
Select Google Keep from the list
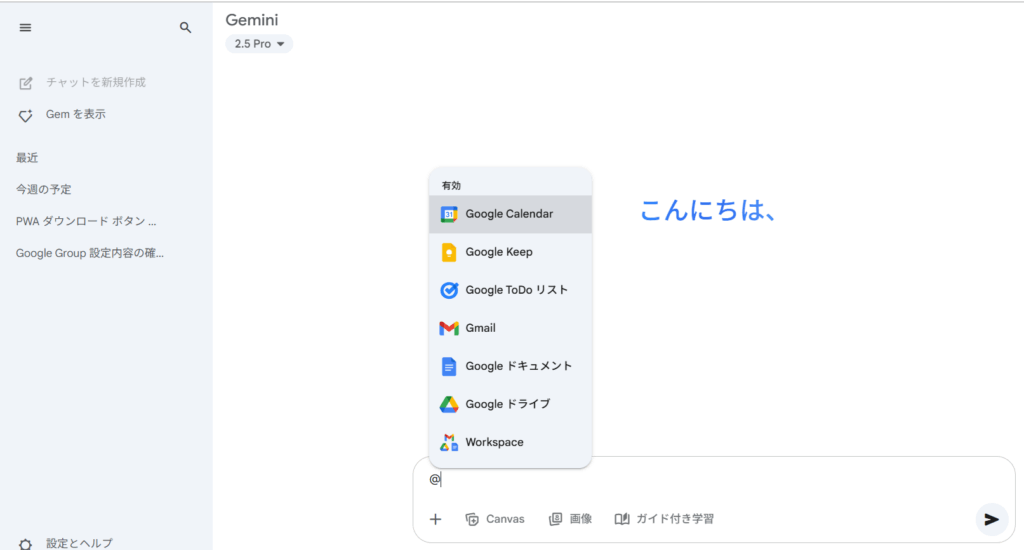point(510,252)
